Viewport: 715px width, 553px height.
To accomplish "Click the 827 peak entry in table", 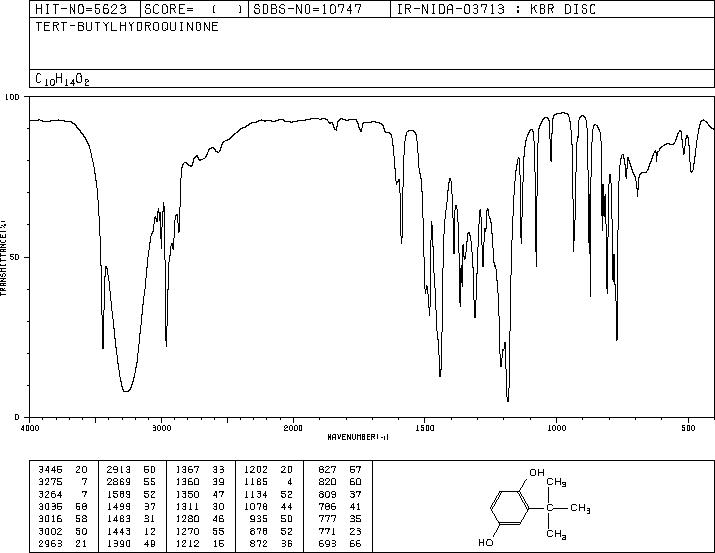I will 340,469.
